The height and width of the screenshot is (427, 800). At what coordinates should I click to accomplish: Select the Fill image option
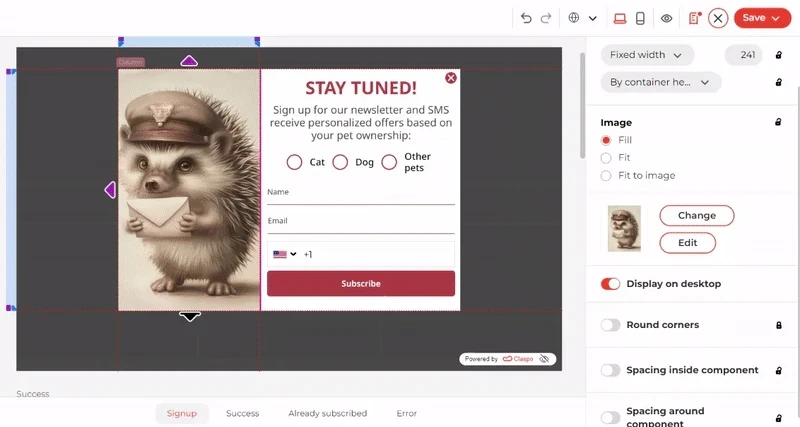(606, 140)
